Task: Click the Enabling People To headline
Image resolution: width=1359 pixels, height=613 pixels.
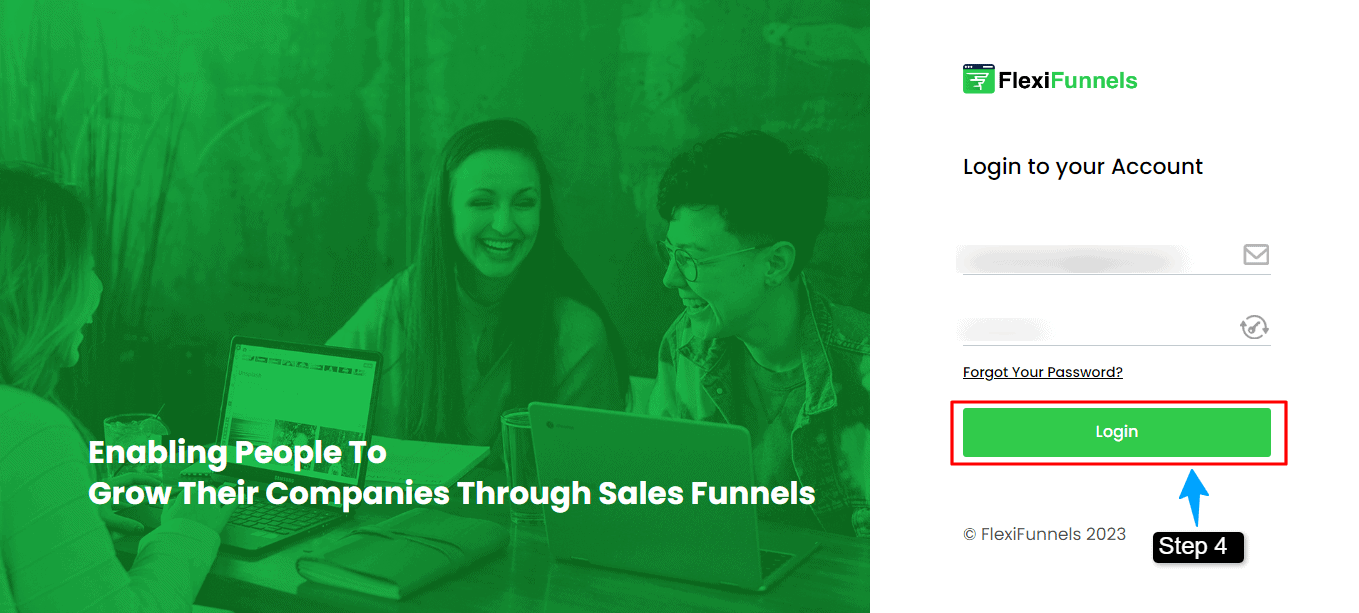Action: [x=237, y=453]
